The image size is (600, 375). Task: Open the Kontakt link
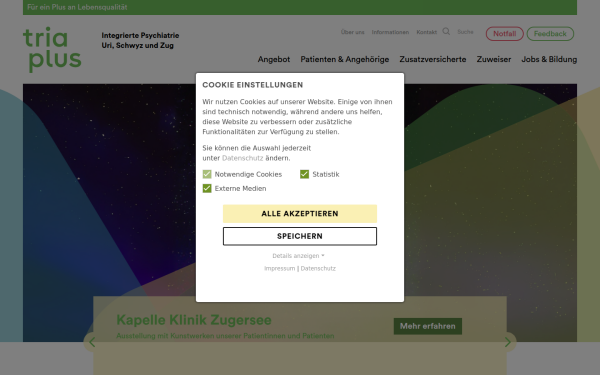pyautogui.click(x=426, y=32)
